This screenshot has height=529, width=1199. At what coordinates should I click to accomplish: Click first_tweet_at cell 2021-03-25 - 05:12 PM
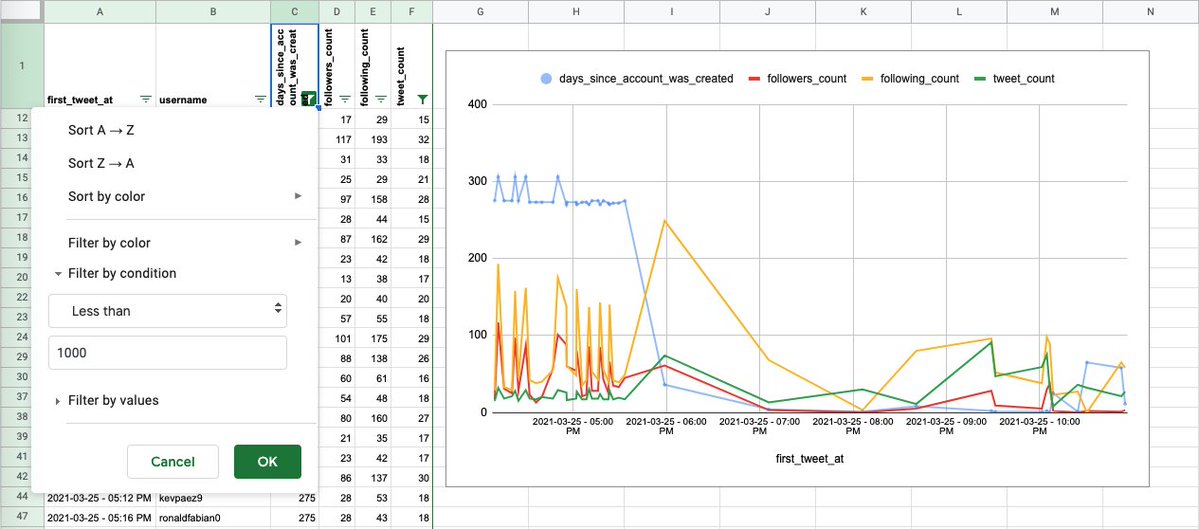point(99,498)
